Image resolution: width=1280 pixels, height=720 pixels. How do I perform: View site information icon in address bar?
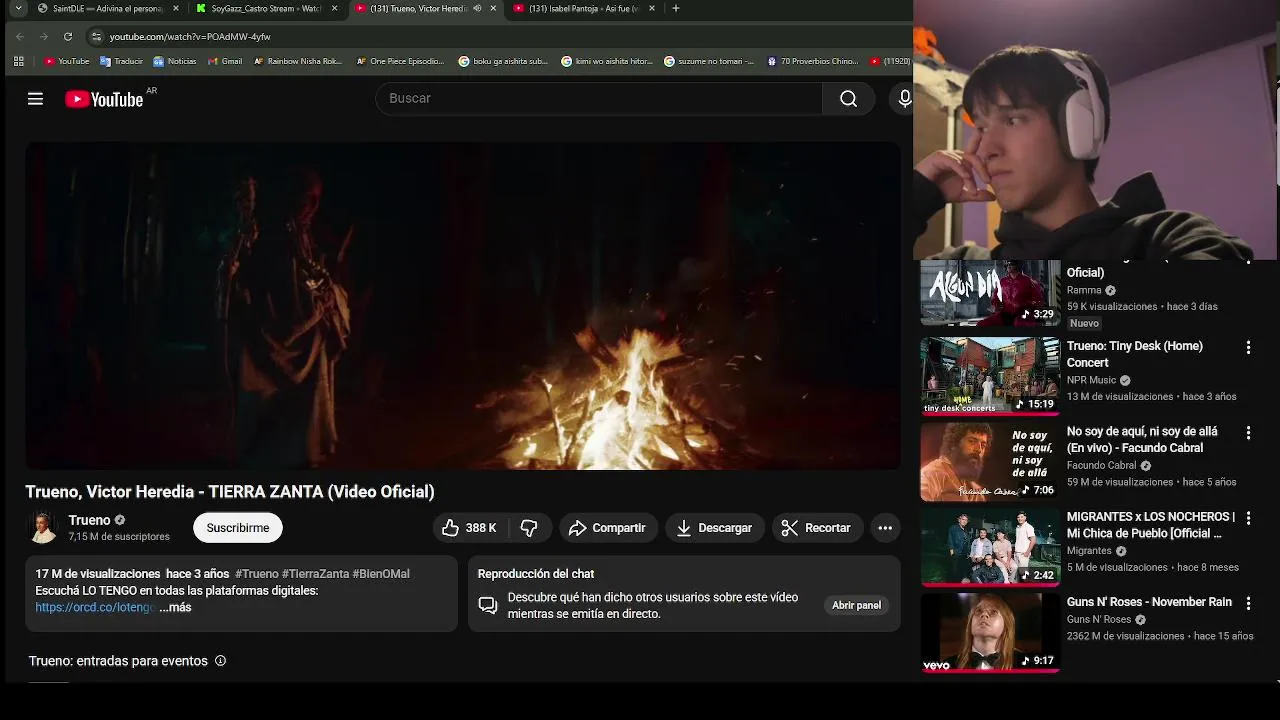(x=96, y=36)
